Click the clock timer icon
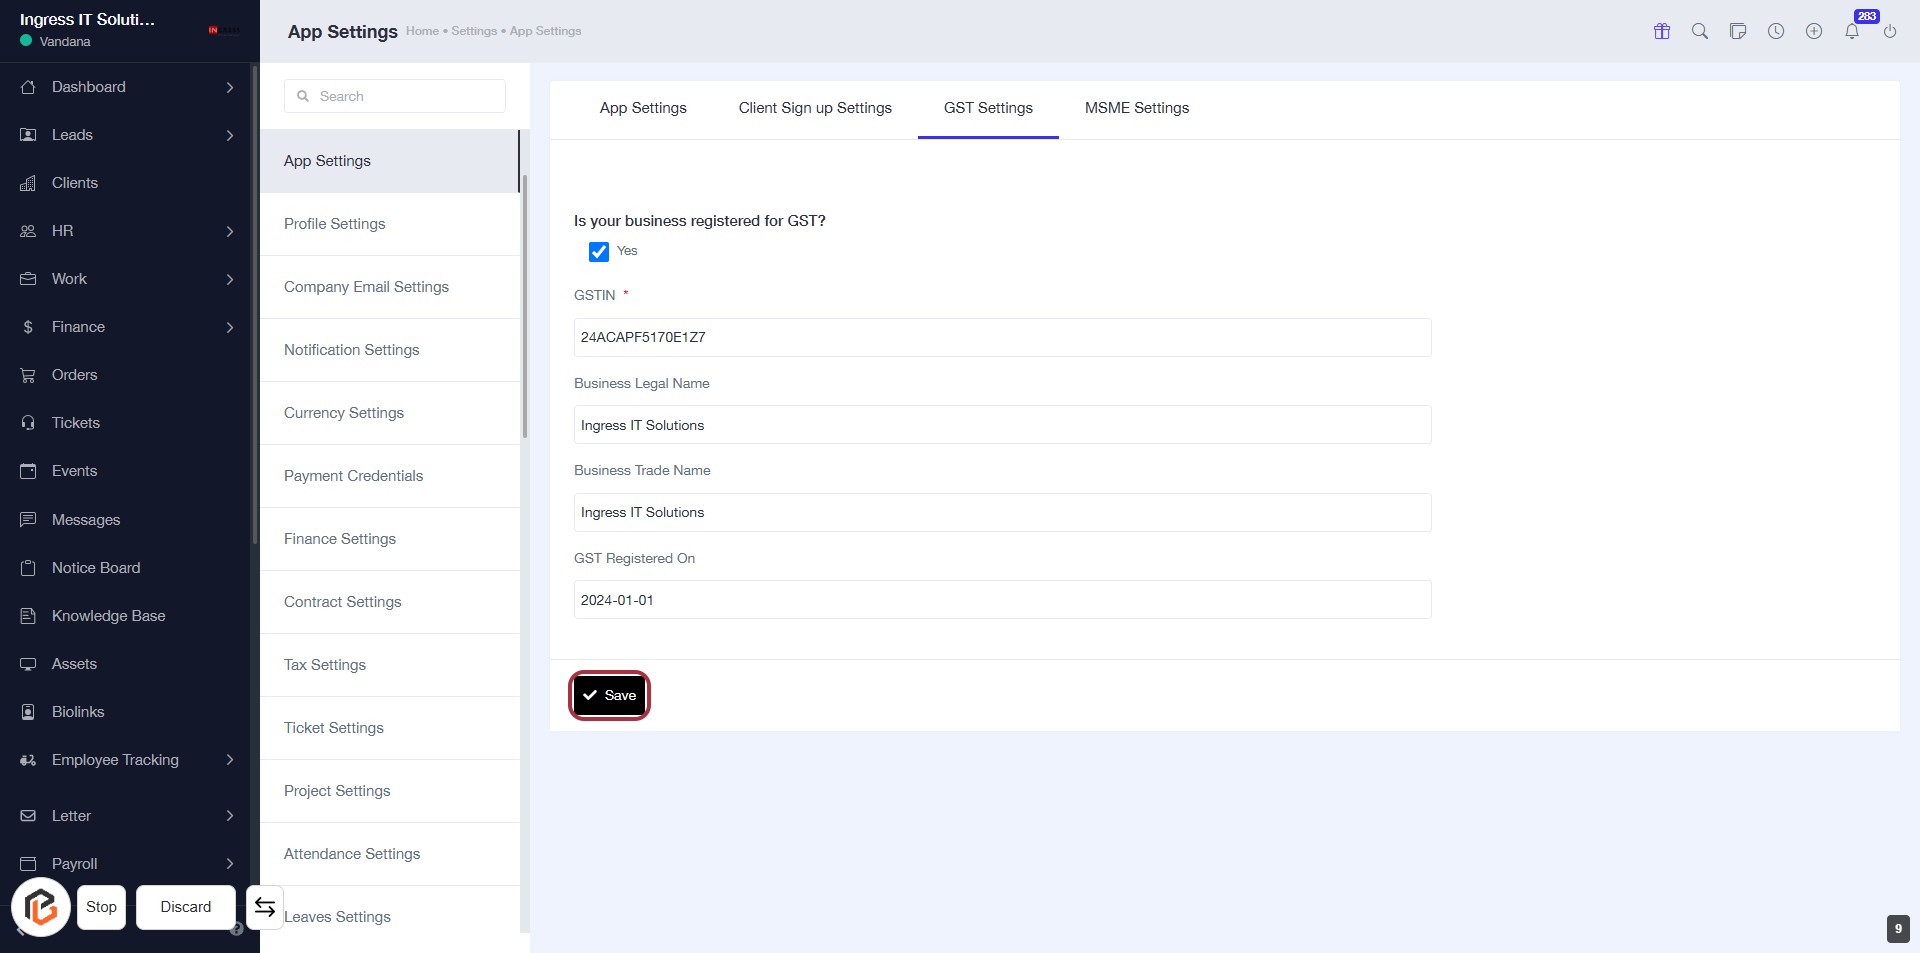Image resolution: width=1920 pixels, height=953 pixels. pos(1776,31)
